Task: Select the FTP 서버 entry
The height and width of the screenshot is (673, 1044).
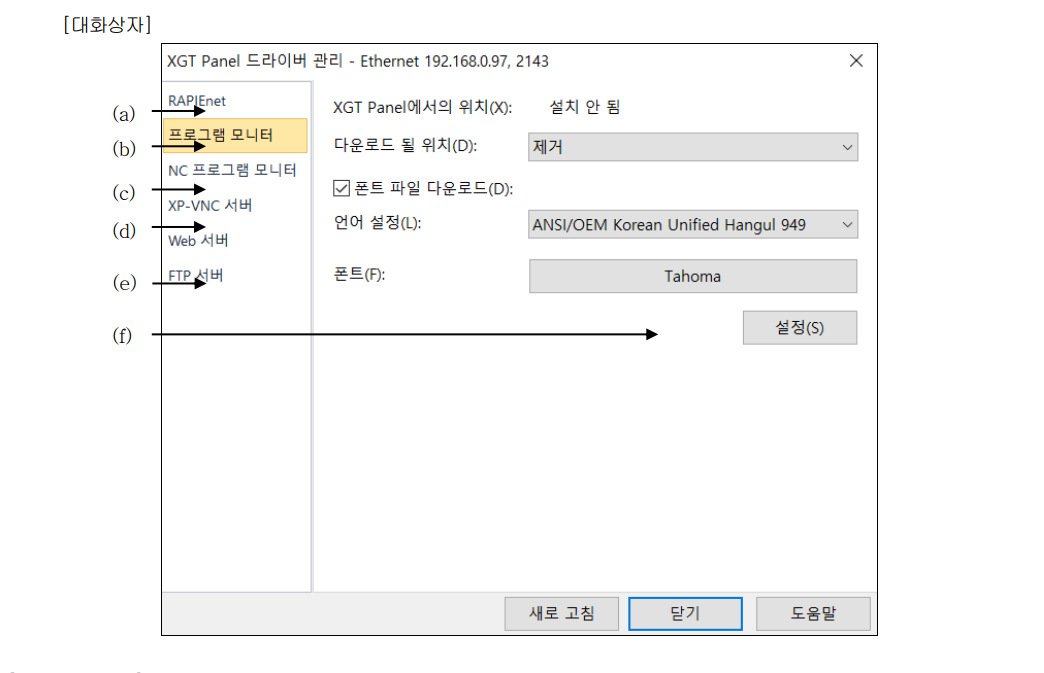Action: pos(195,275)
